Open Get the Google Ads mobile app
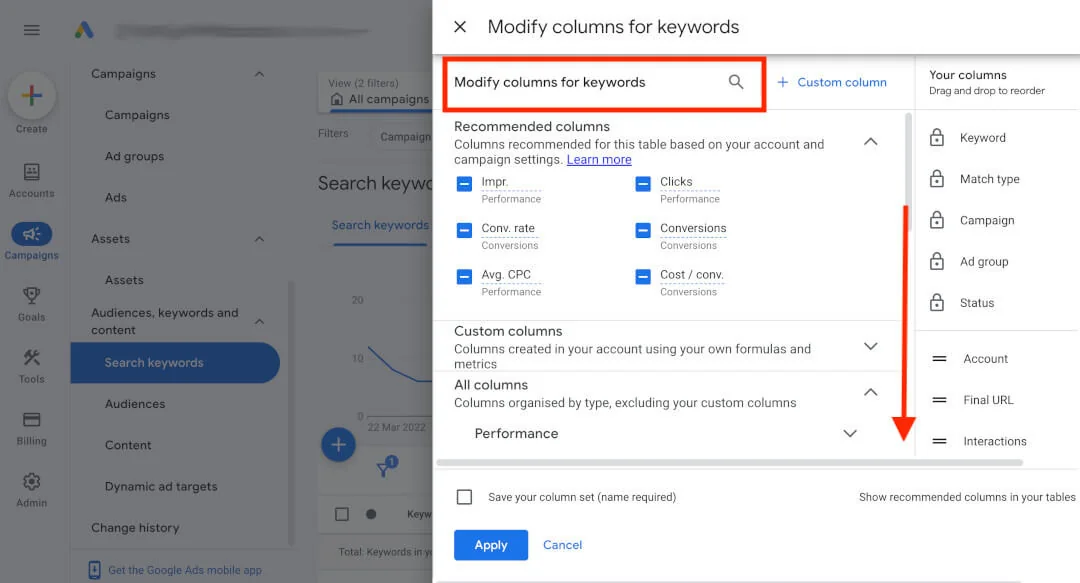The height and width of the screenshot is (583, 1080). [x=185, y=570]
